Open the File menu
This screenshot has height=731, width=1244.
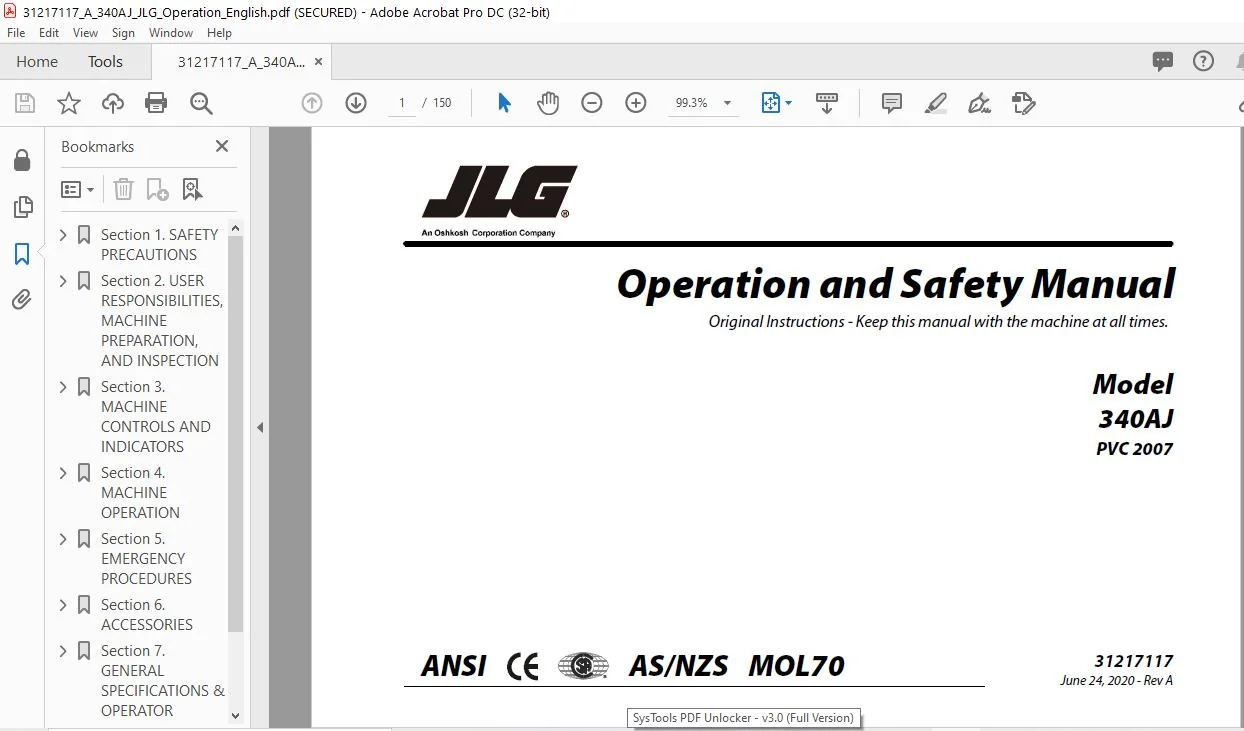pyautogui.click(x=16, y=33)
